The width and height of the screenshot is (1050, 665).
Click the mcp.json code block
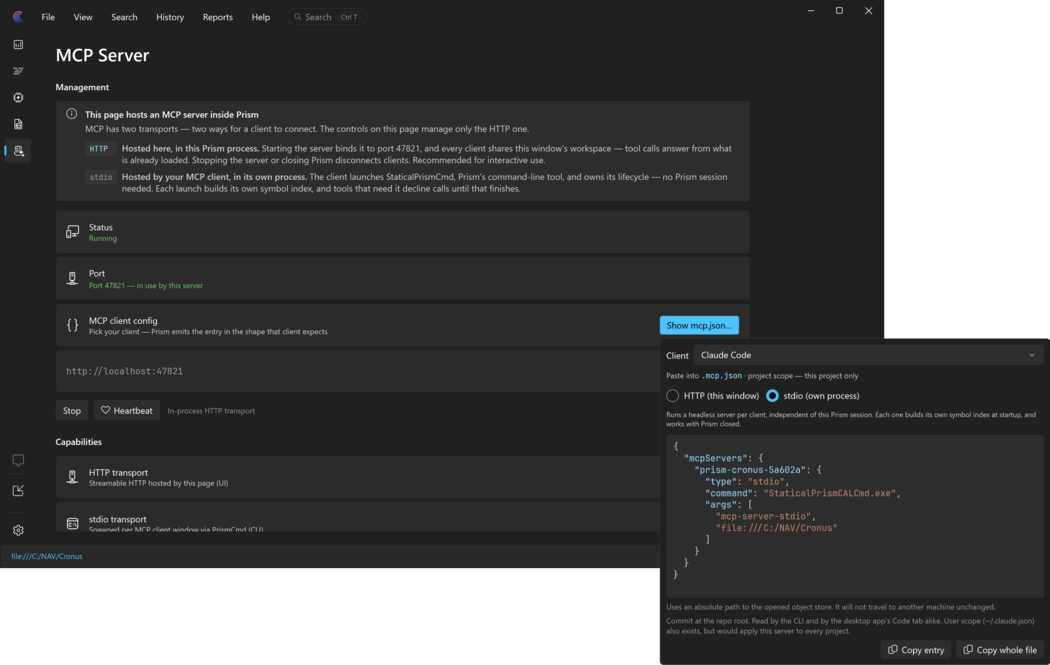854,516
